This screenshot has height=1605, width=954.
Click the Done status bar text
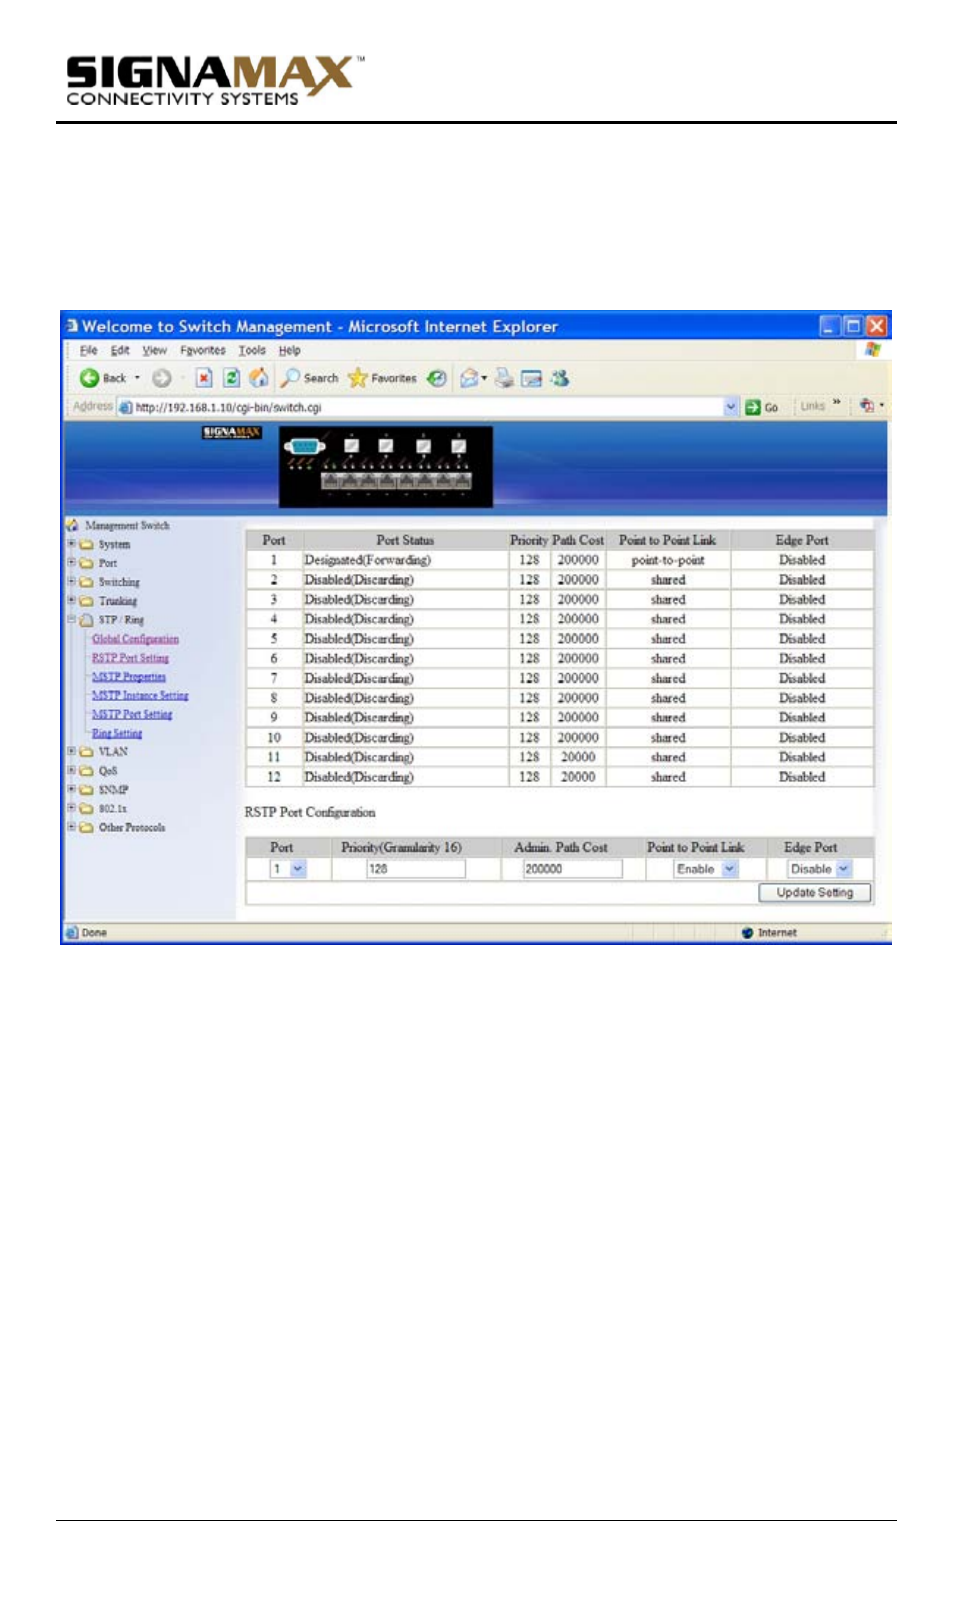(94, 932)
